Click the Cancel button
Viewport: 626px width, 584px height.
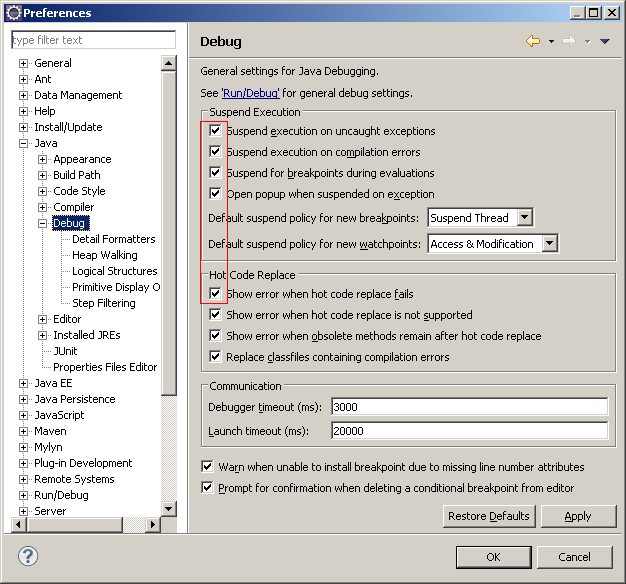(x=574, y=557)
